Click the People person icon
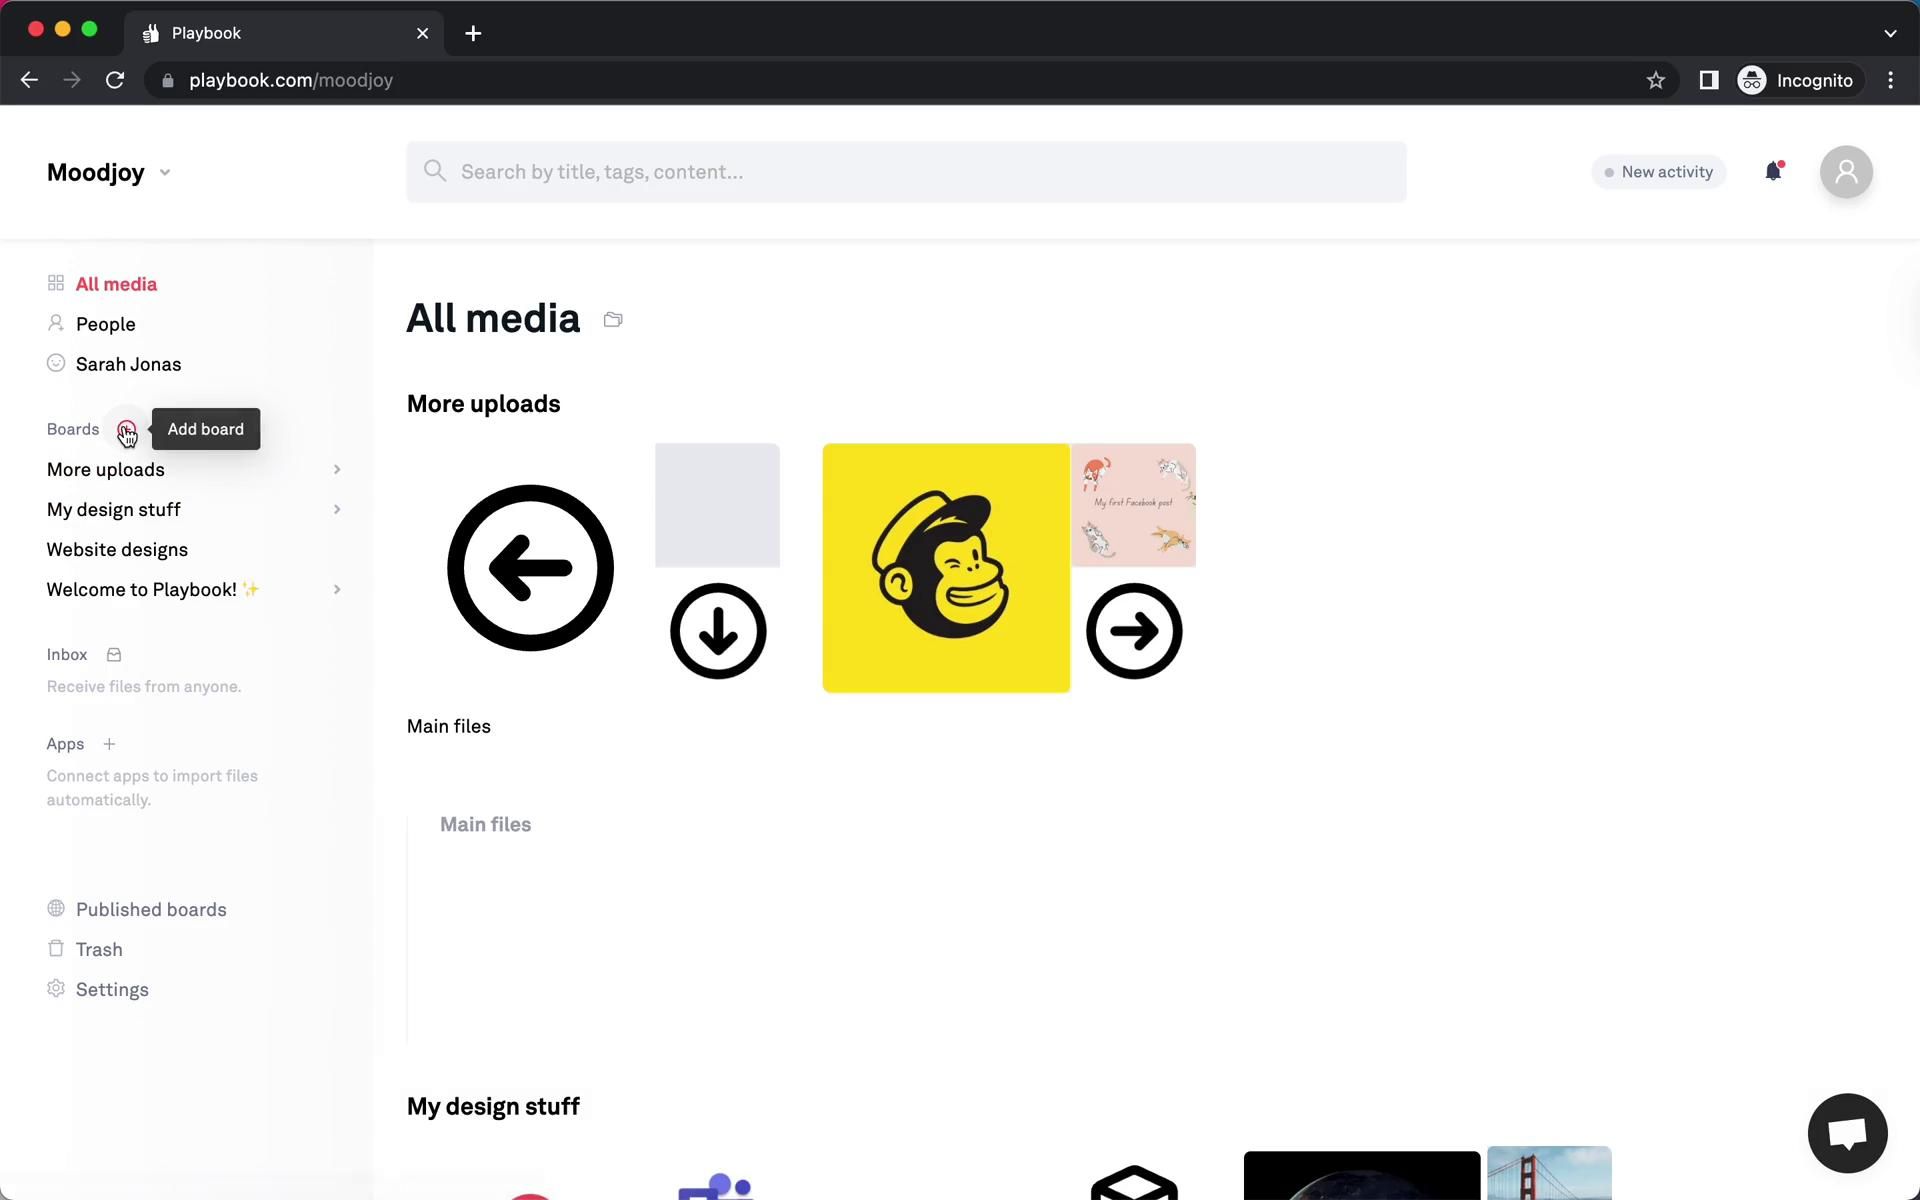Image resolution: width=1920 pixels, height=1200 pixels. point(56,323)
